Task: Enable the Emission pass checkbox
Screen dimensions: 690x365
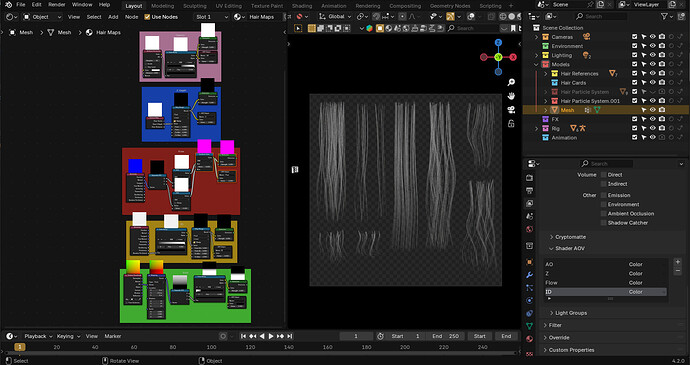Action: [604, 195]
